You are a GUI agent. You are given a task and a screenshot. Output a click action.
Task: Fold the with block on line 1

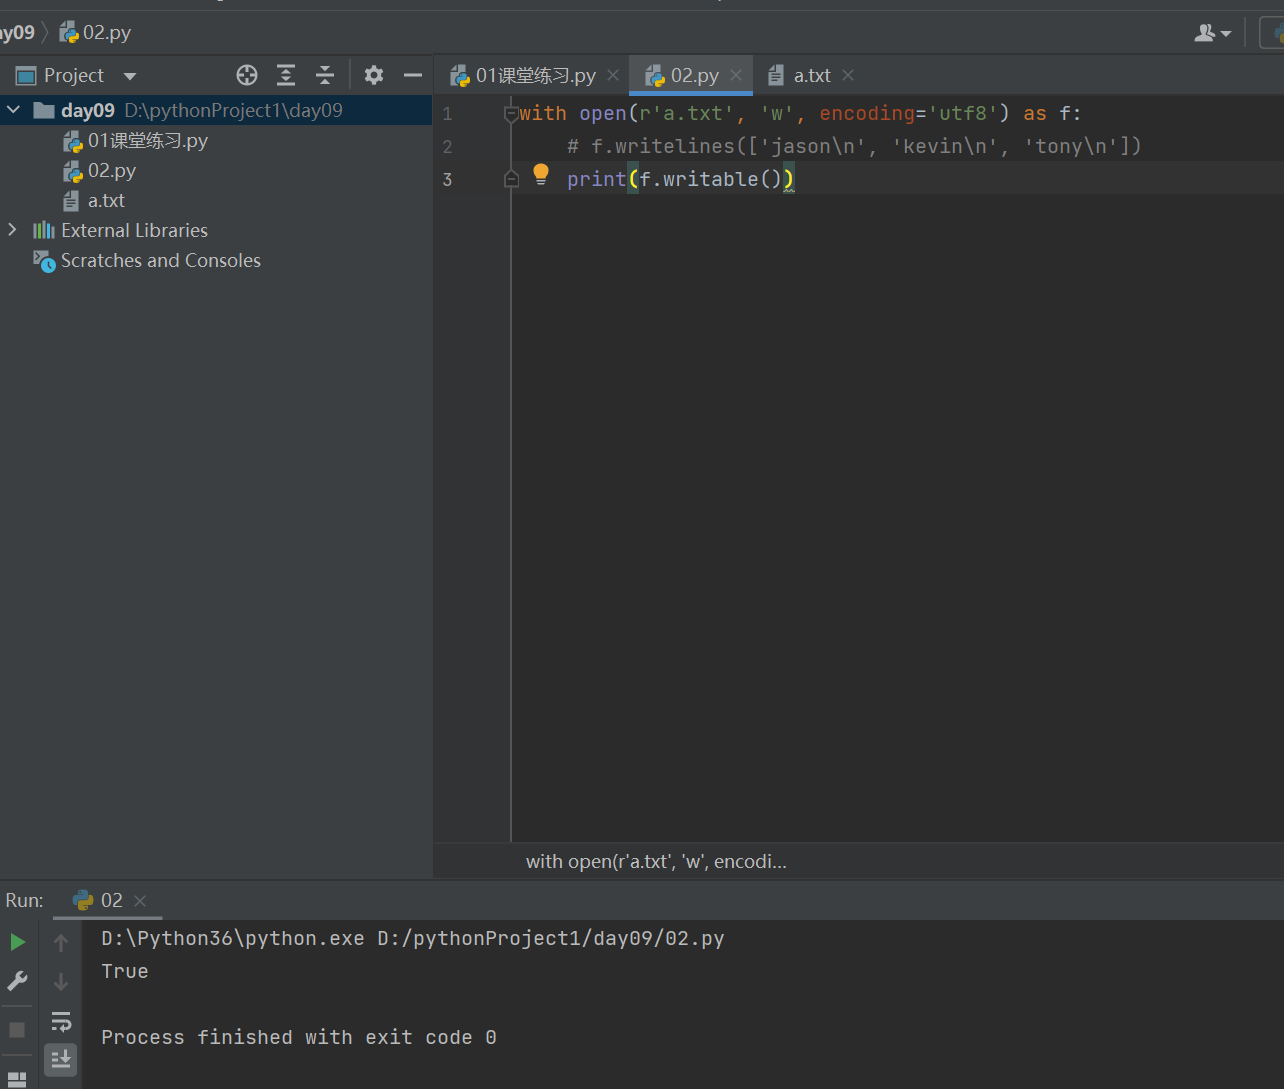pos(512,114)
